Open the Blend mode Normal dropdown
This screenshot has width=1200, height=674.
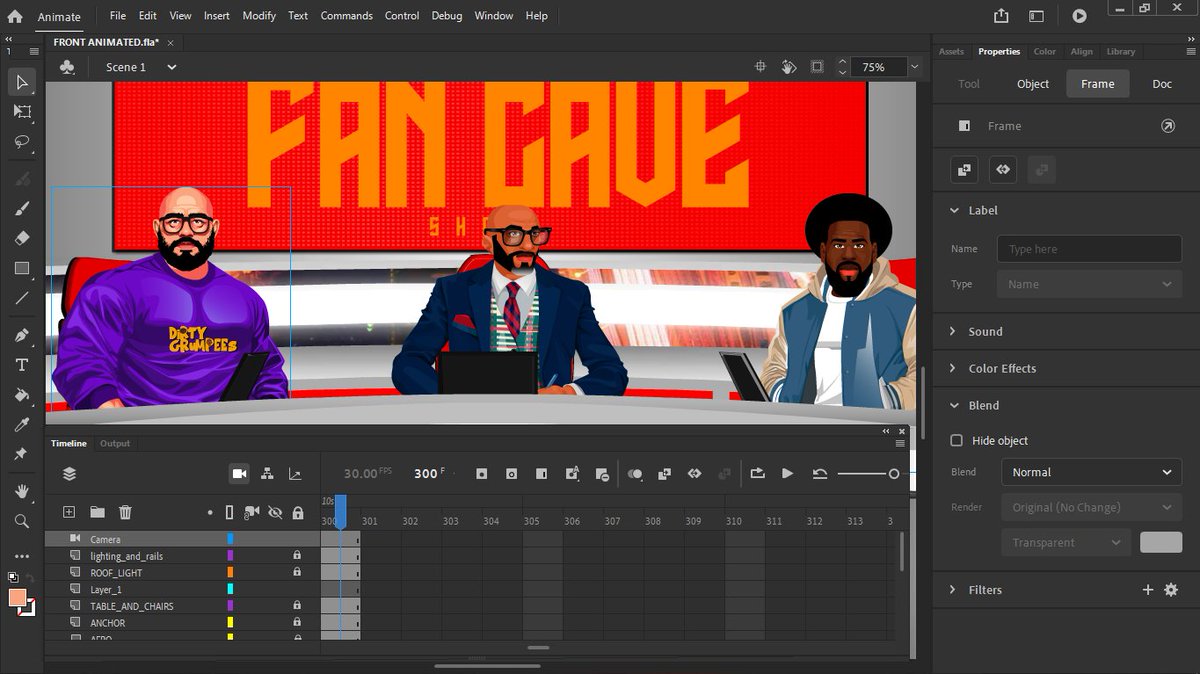pyautogui.click(x=1092, y=472)
